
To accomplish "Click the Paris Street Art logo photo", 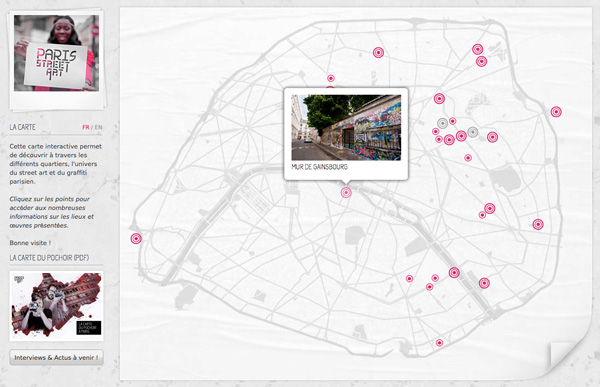I will [56, 53].
